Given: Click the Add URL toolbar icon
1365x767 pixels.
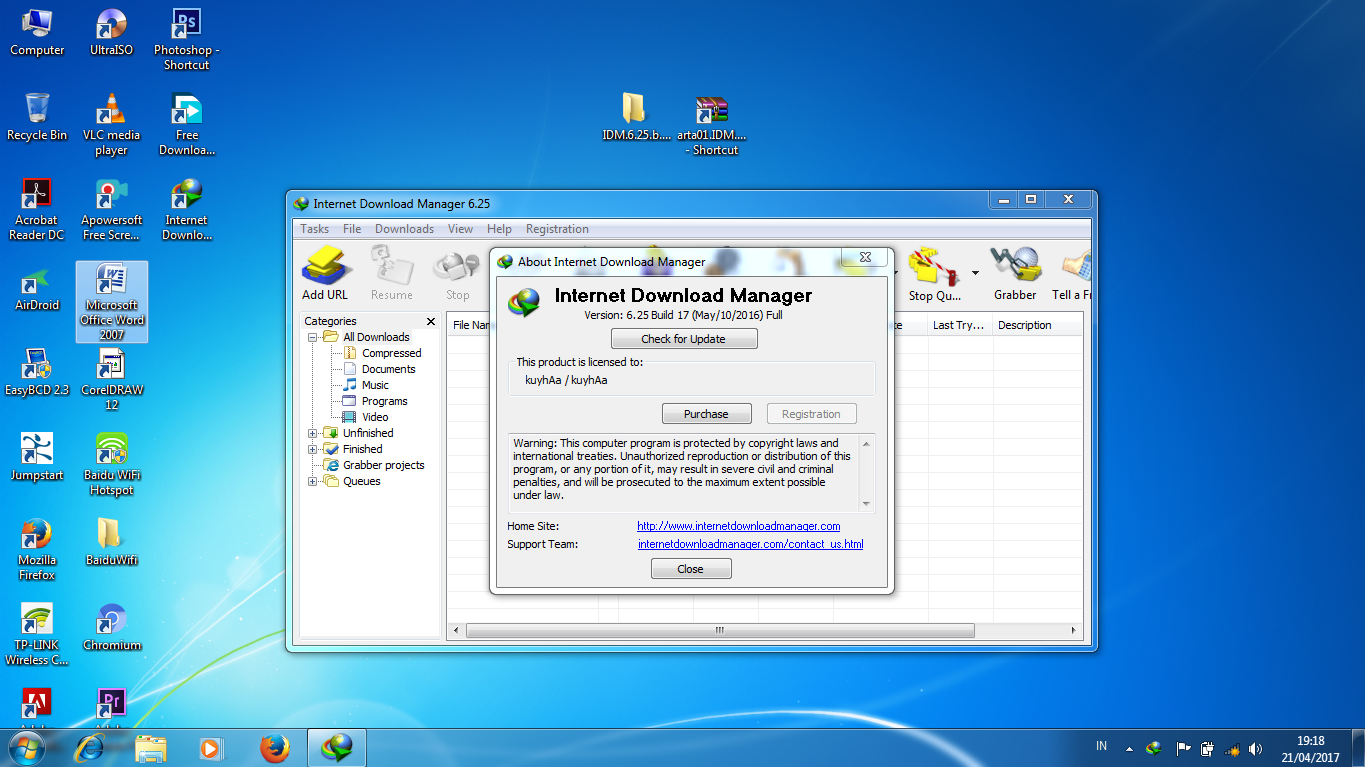Looking at the screenshot, I should [x=325, y=273].
